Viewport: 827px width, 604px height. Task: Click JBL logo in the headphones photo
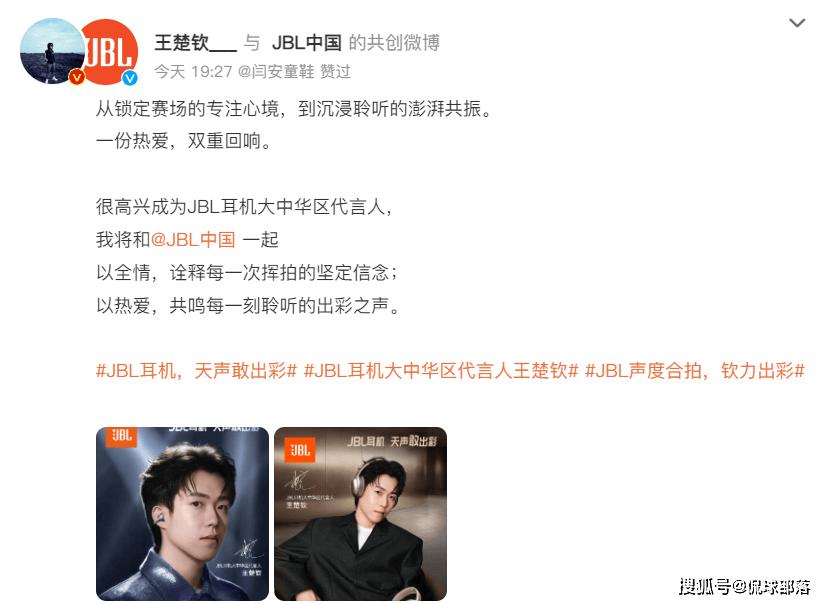(x=300, y=450)
